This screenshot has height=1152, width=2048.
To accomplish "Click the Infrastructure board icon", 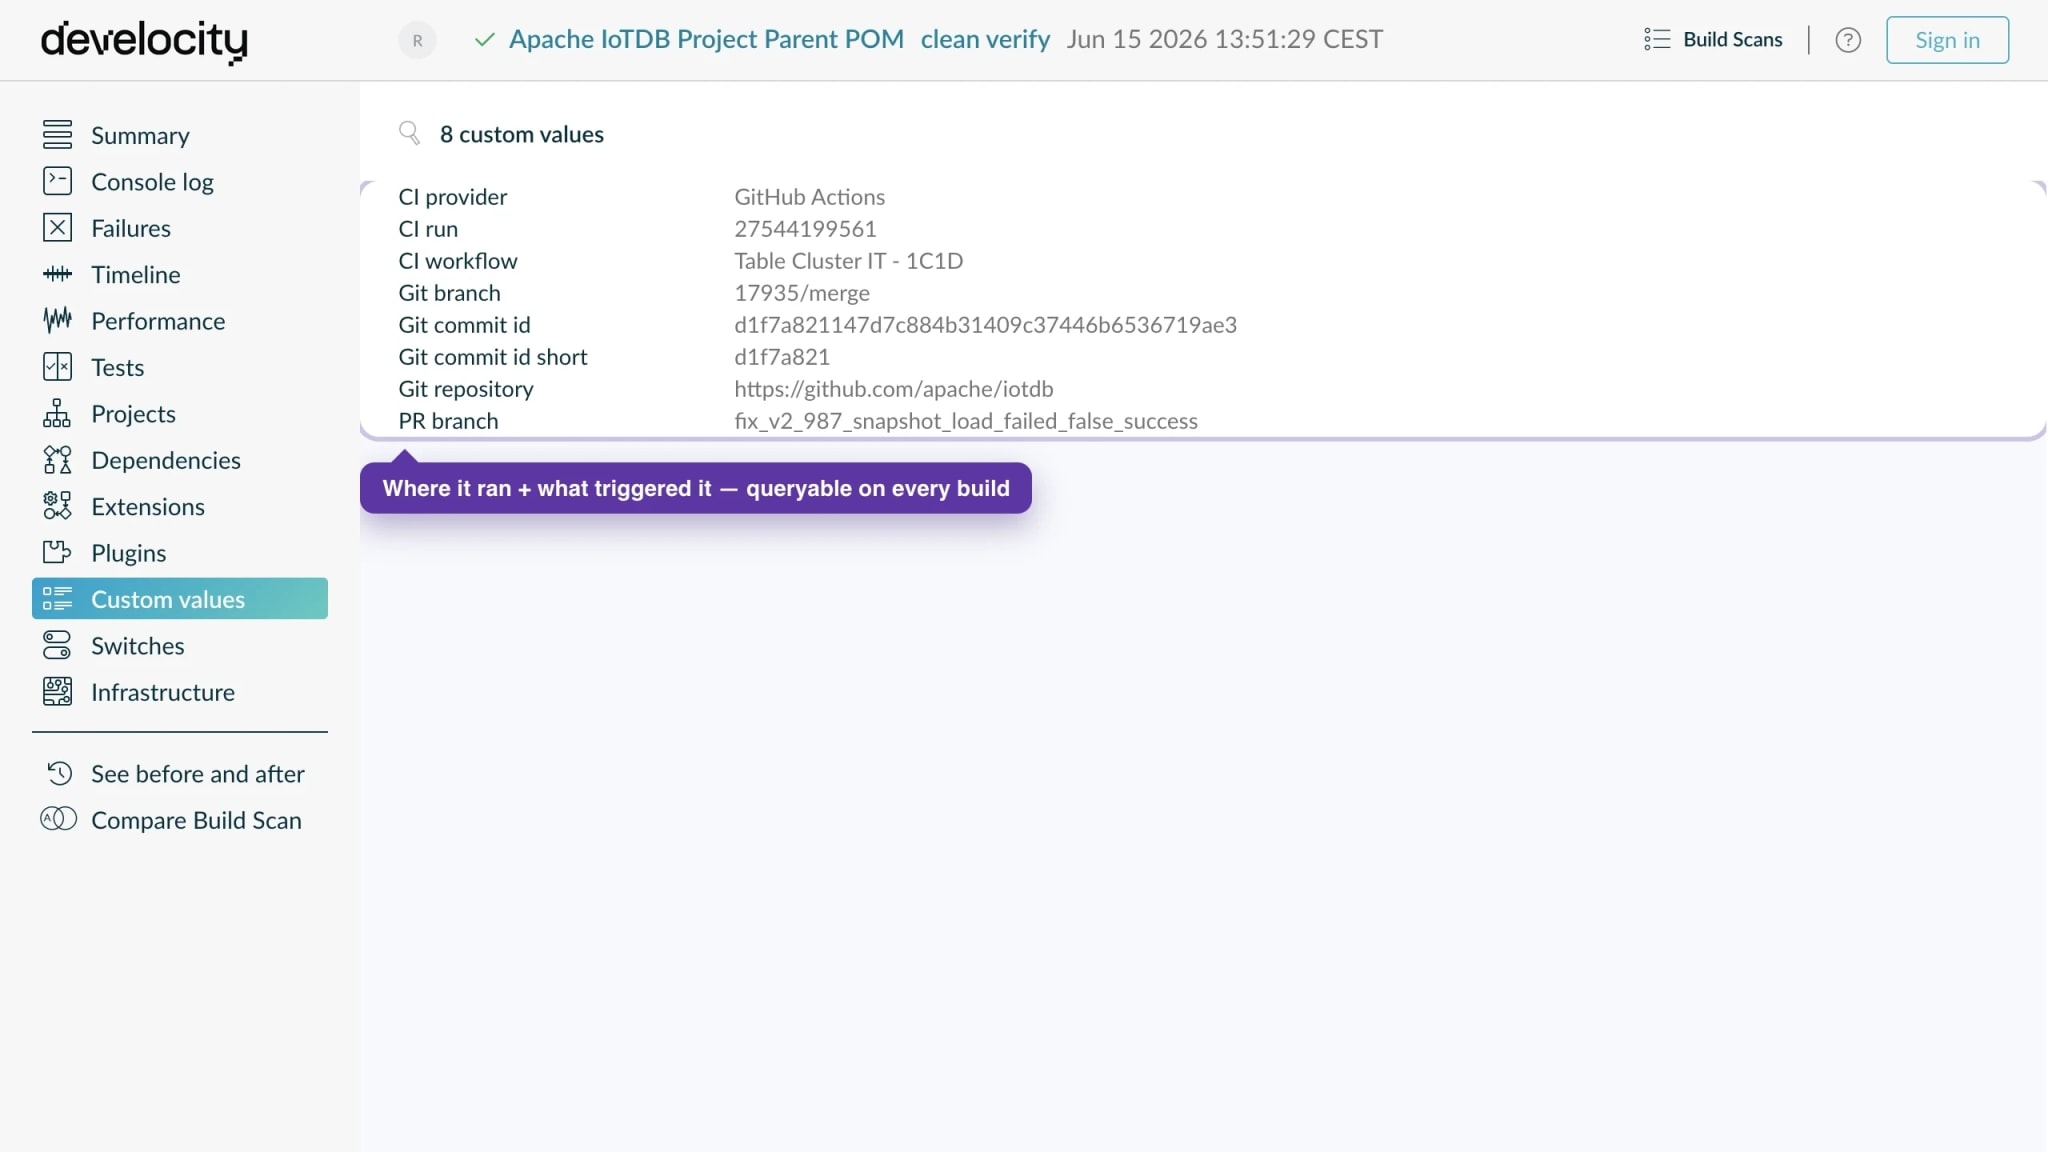I will [57, 692].
